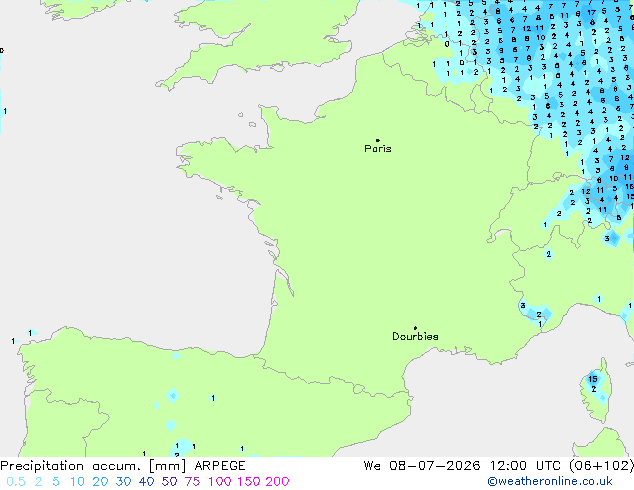Click the 10 mm legend value
This screenshot has width=634, height=490.
[77, 482]
